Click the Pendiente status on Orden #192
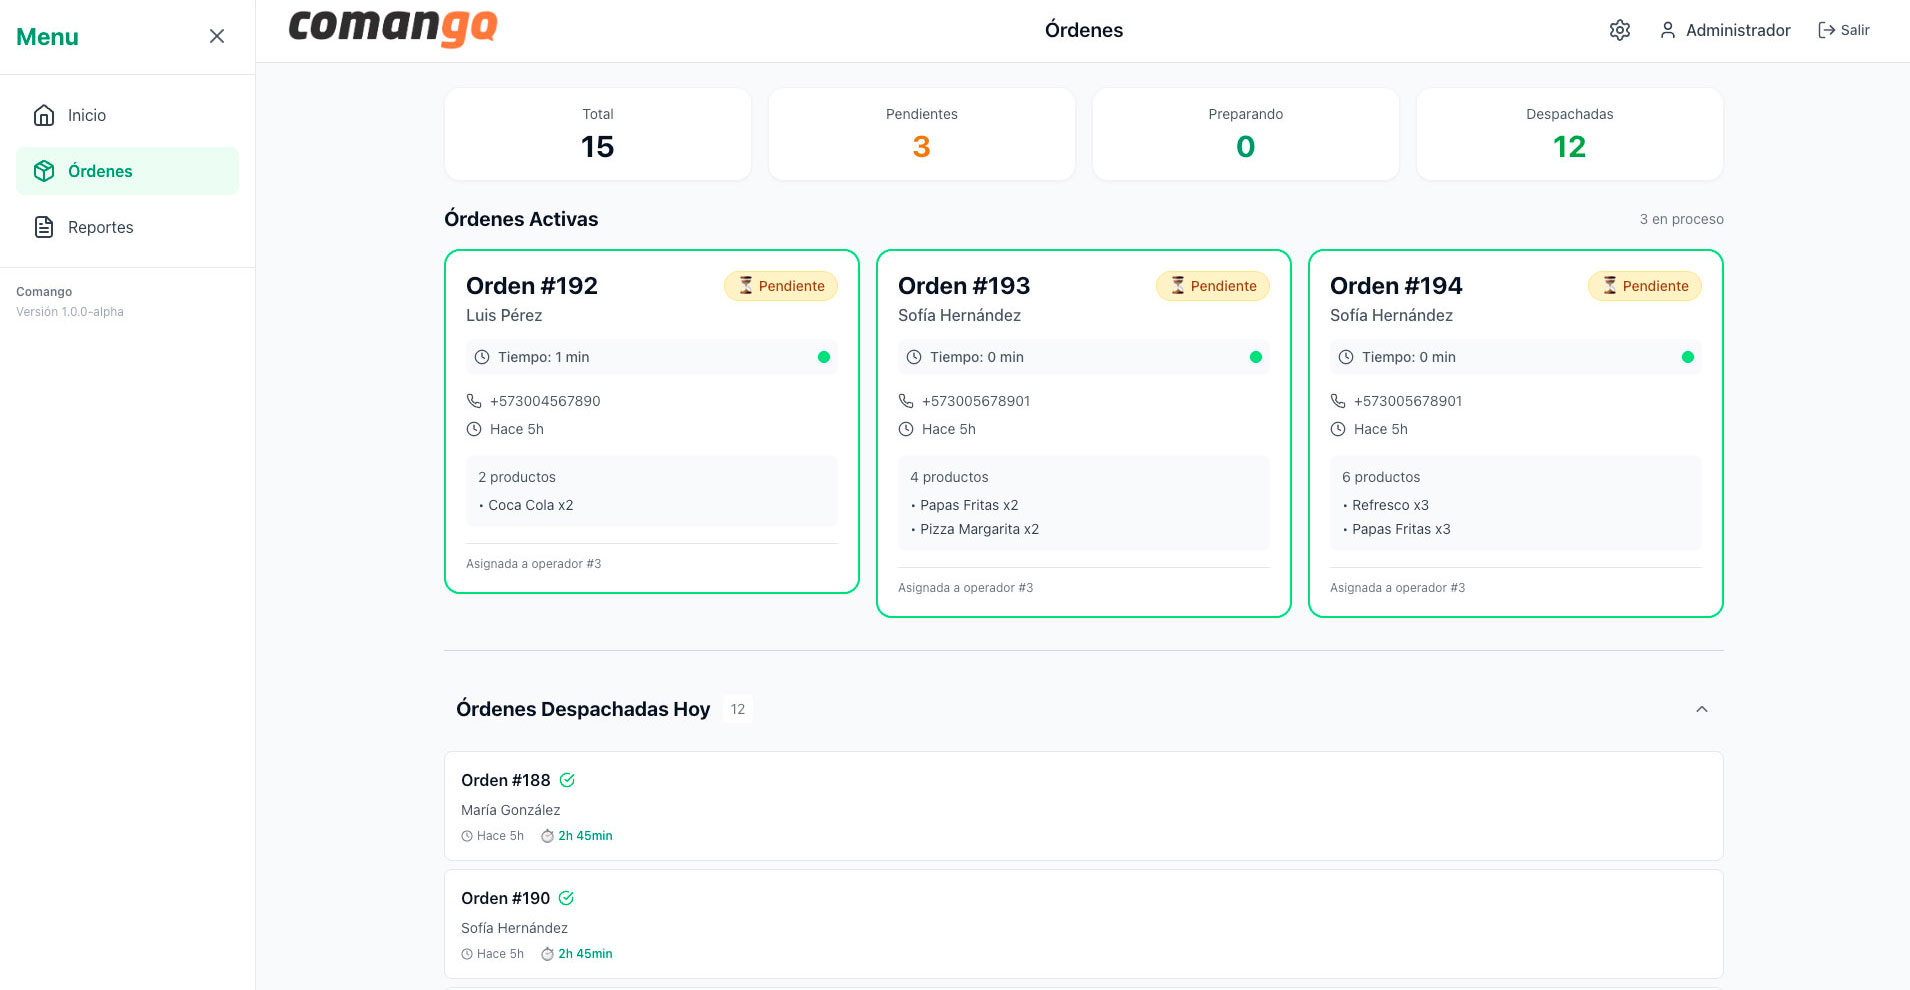This screenshot has width=1910, height=990. pos(780,286)
